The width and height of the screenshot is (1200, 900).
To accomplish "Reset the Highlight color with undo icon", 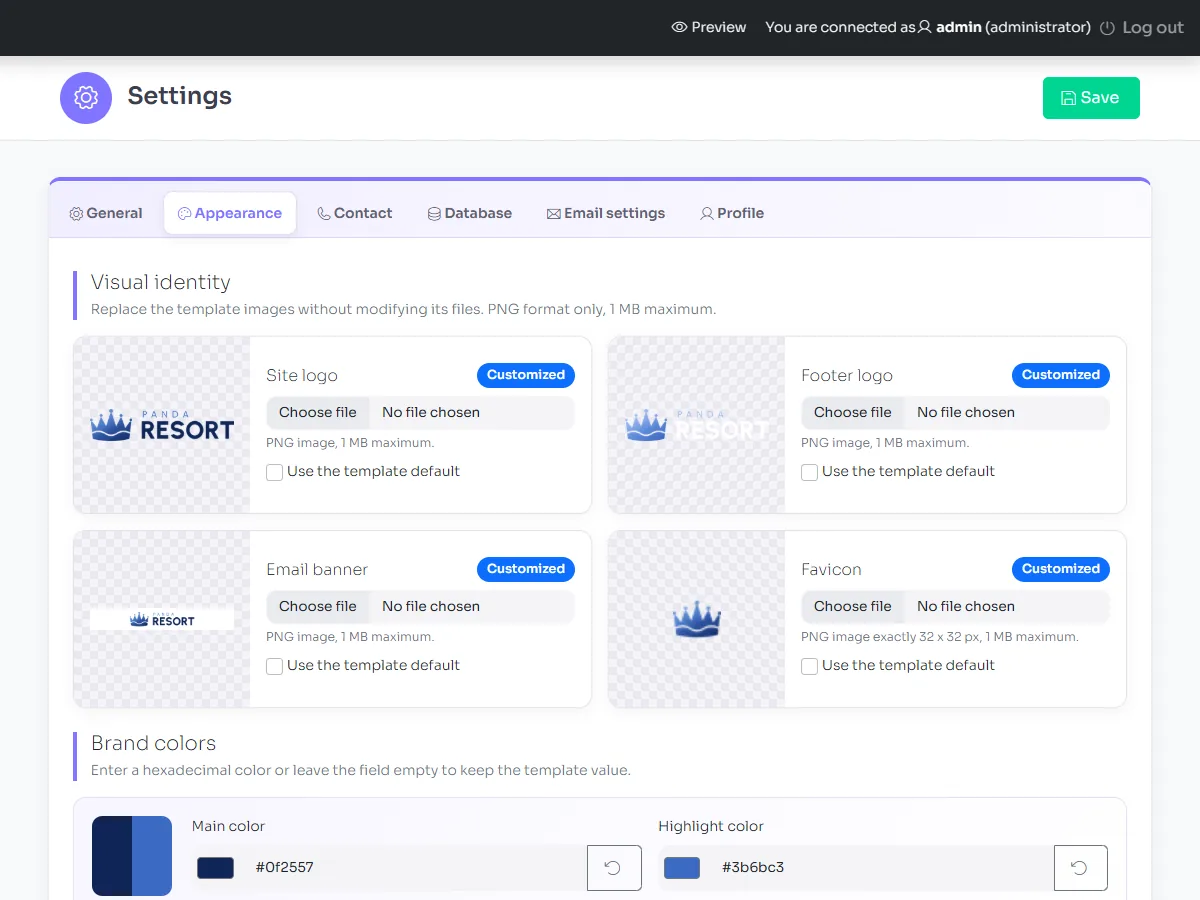I will [1080, 868].
